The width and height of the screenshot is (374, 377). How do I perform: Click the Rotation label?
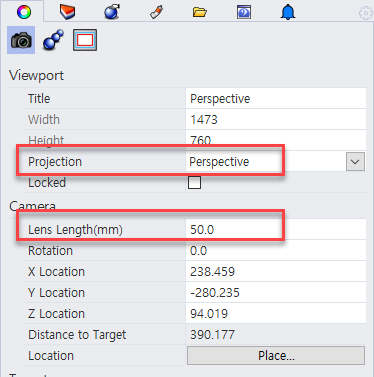(x=50, y=251)
